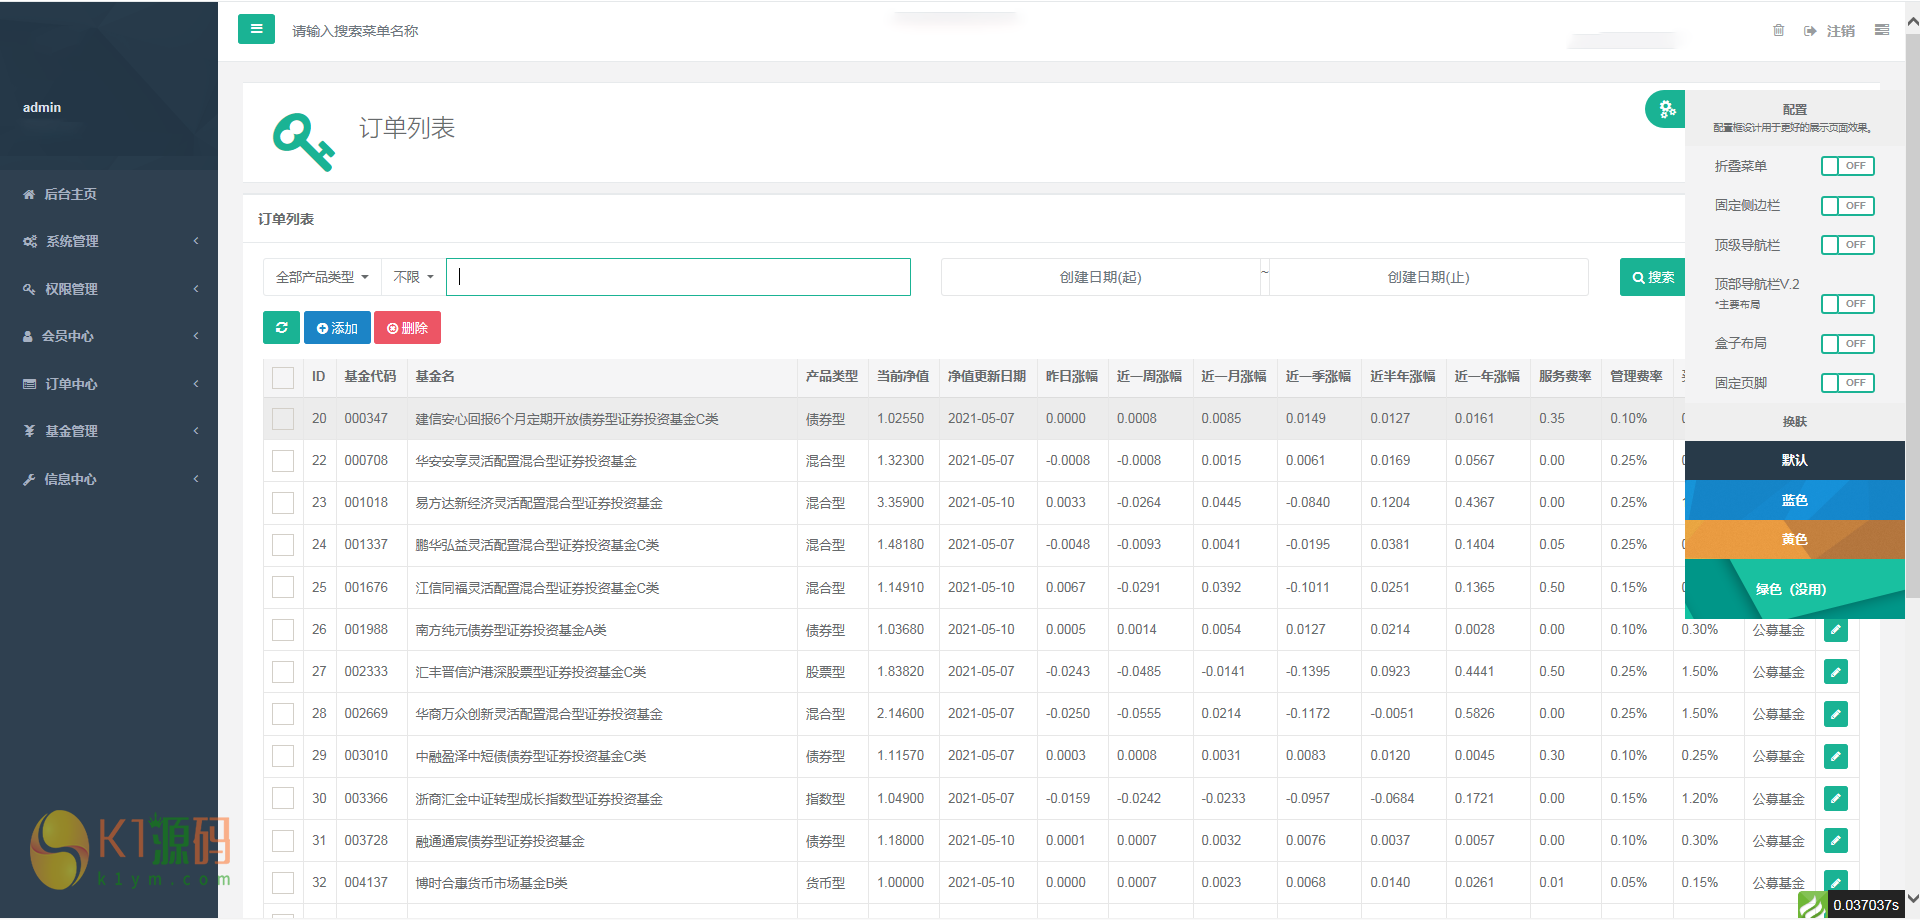
Task: Click the green 搜索 button
Action: point(1653,277)
